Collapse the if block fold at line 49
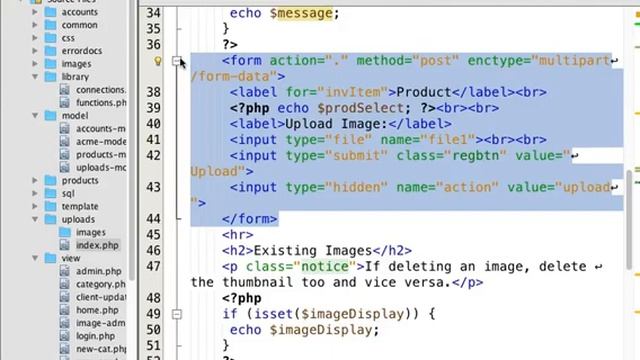Screen dimensions: 640x360 pos(177,314)
